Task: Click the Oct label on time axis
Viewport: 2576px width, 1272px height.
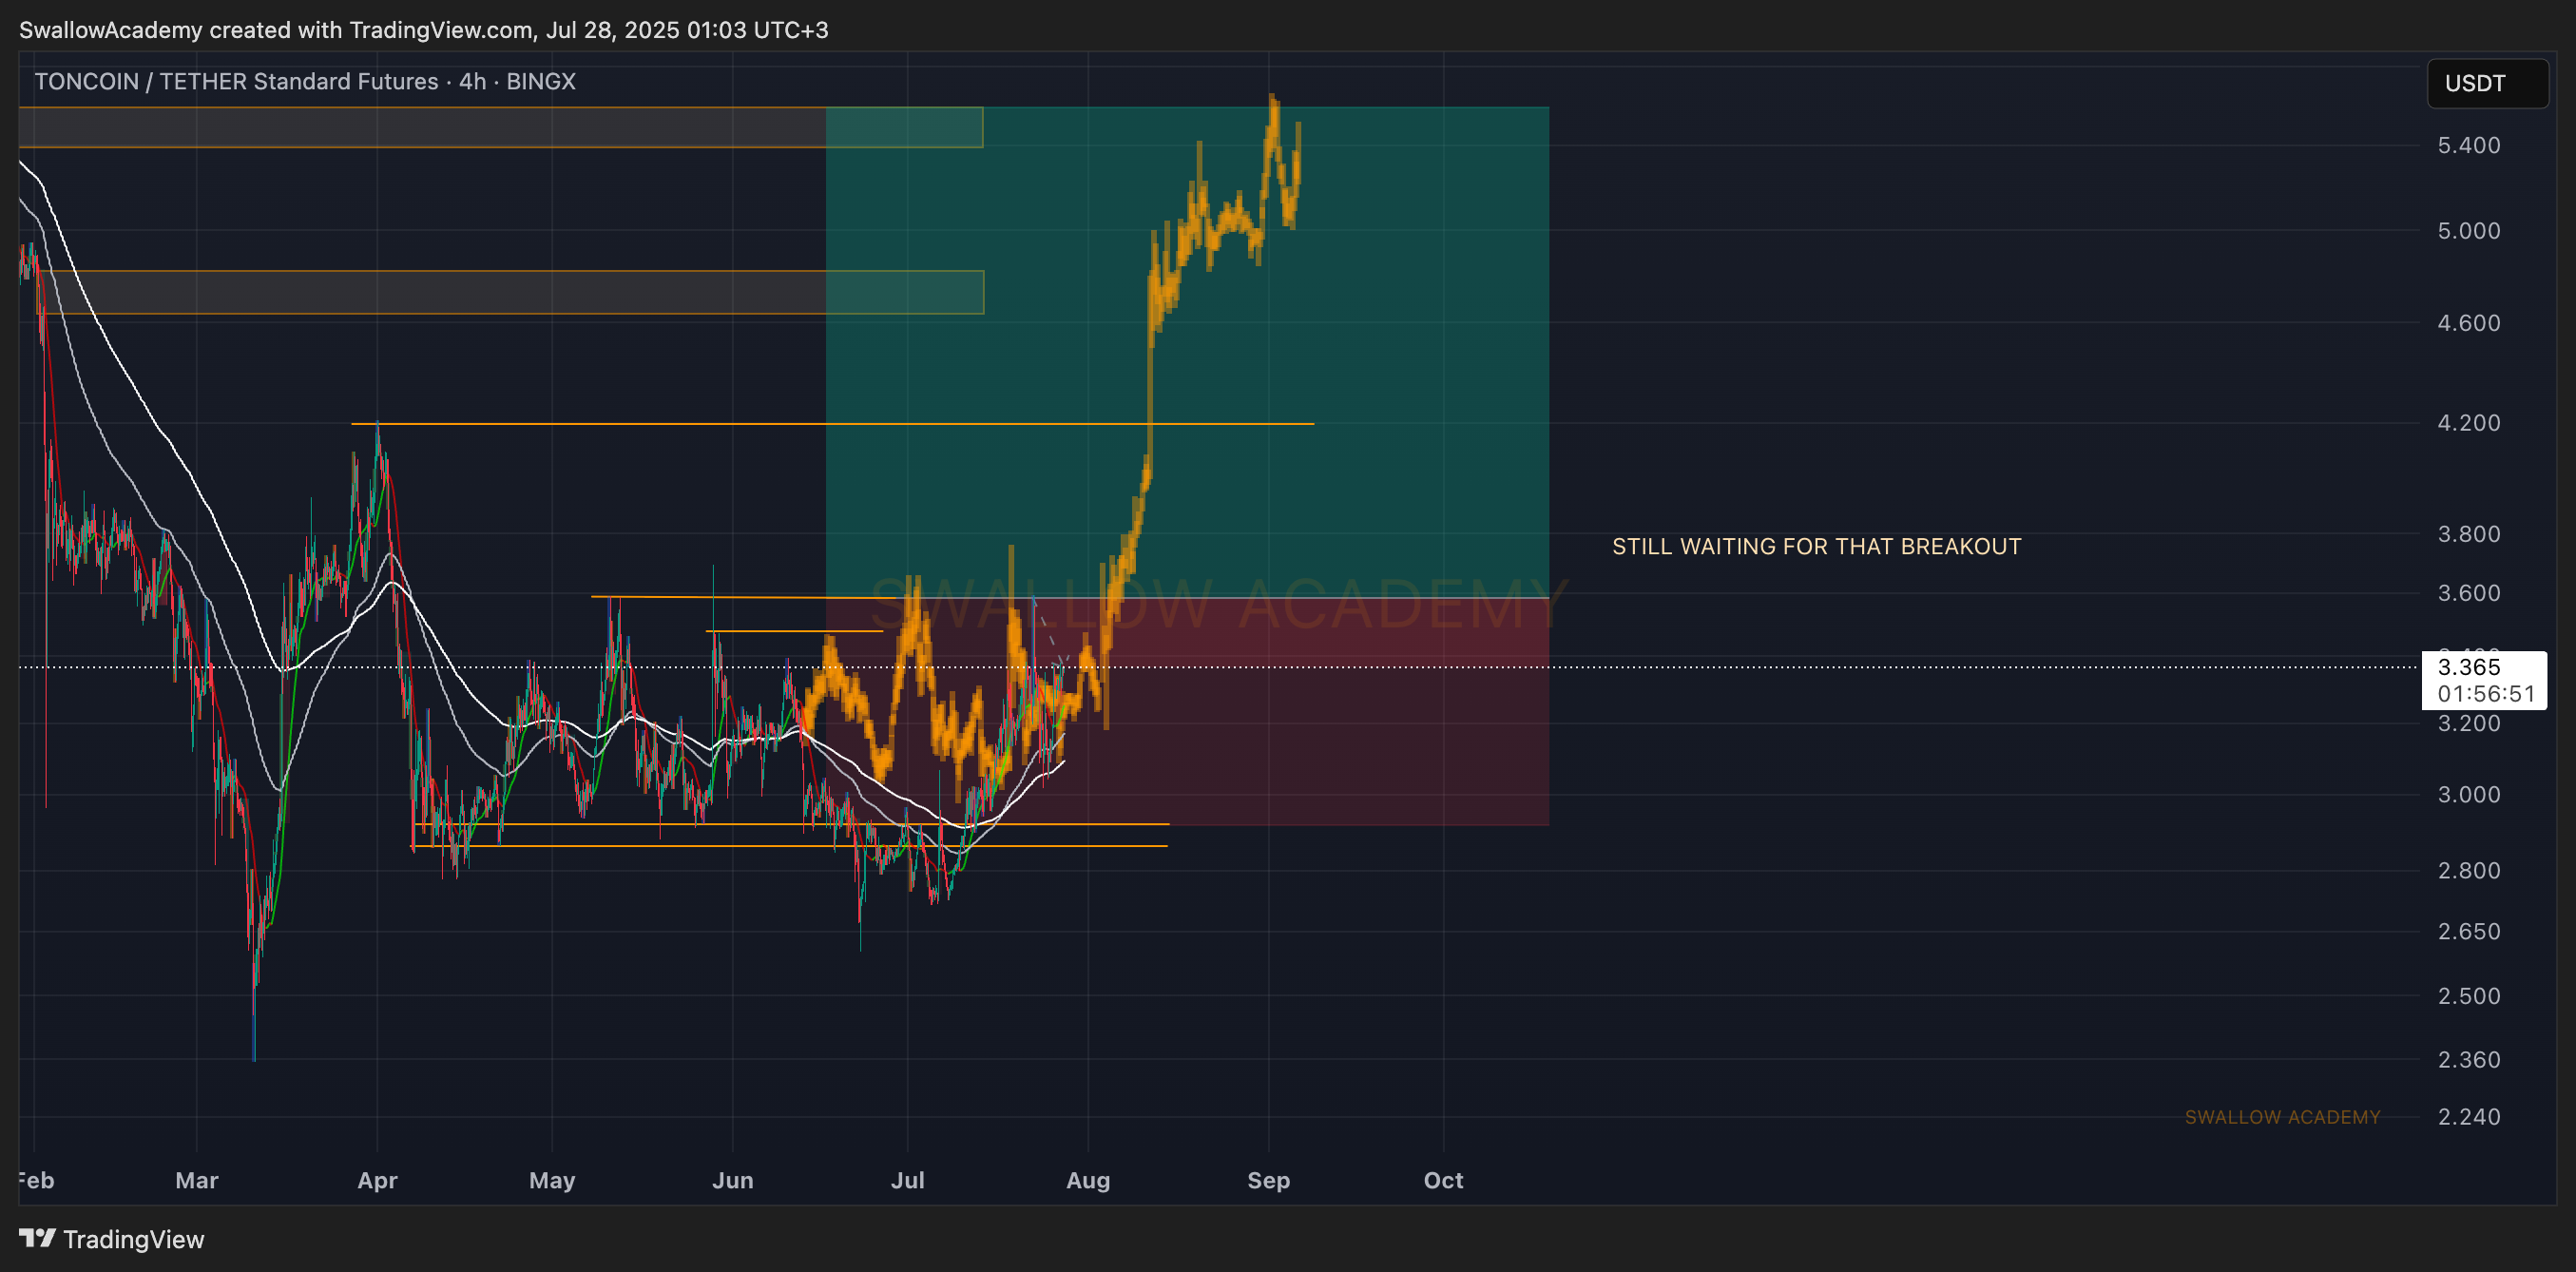Action: (1443, 1180)
